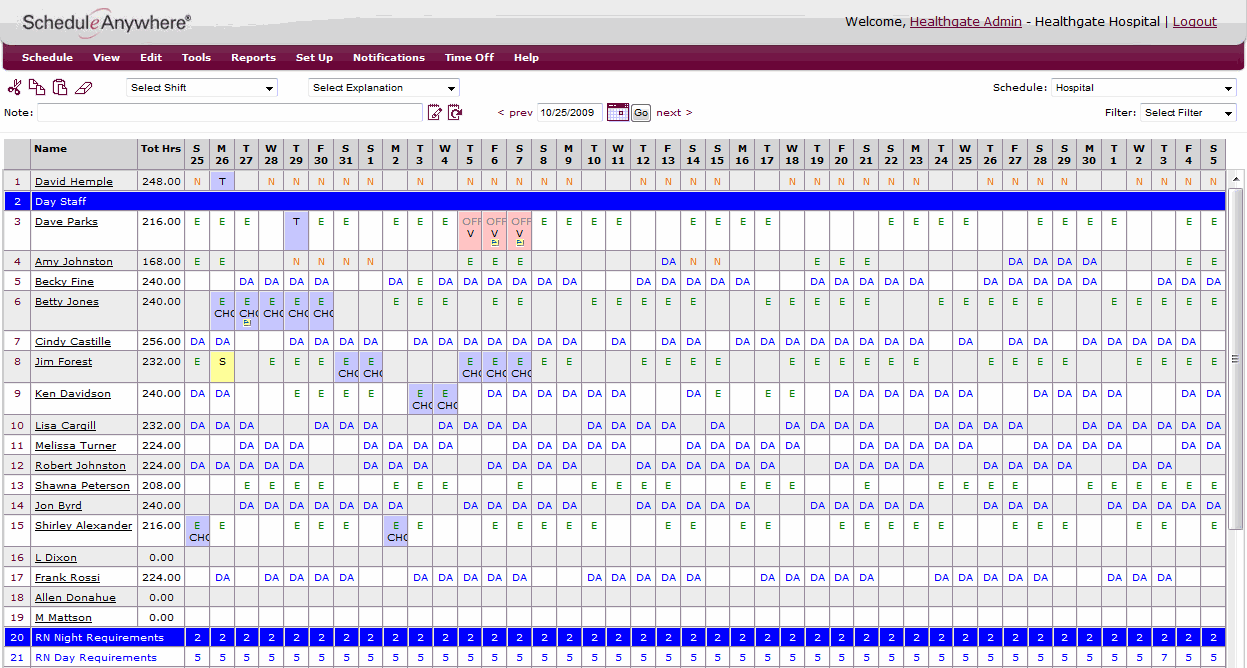Open the Select Shift dropdown
Screen dimensions: 1247x668
[202, 88]
